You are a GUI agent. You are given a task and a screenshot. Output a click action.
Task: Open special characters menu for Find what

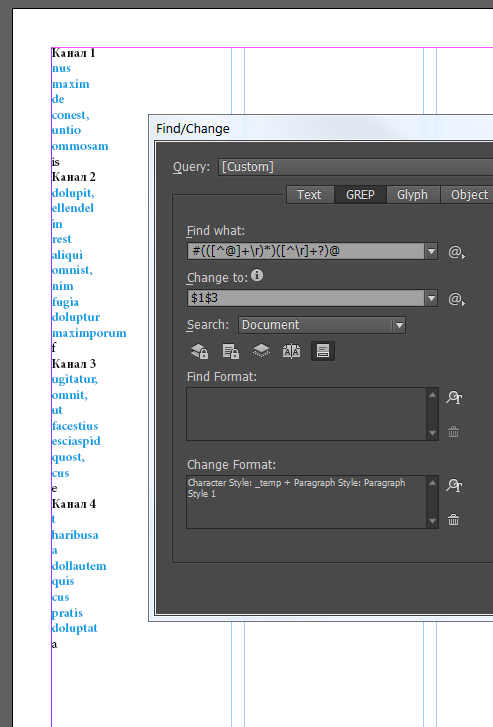click(x=456, y=252)
